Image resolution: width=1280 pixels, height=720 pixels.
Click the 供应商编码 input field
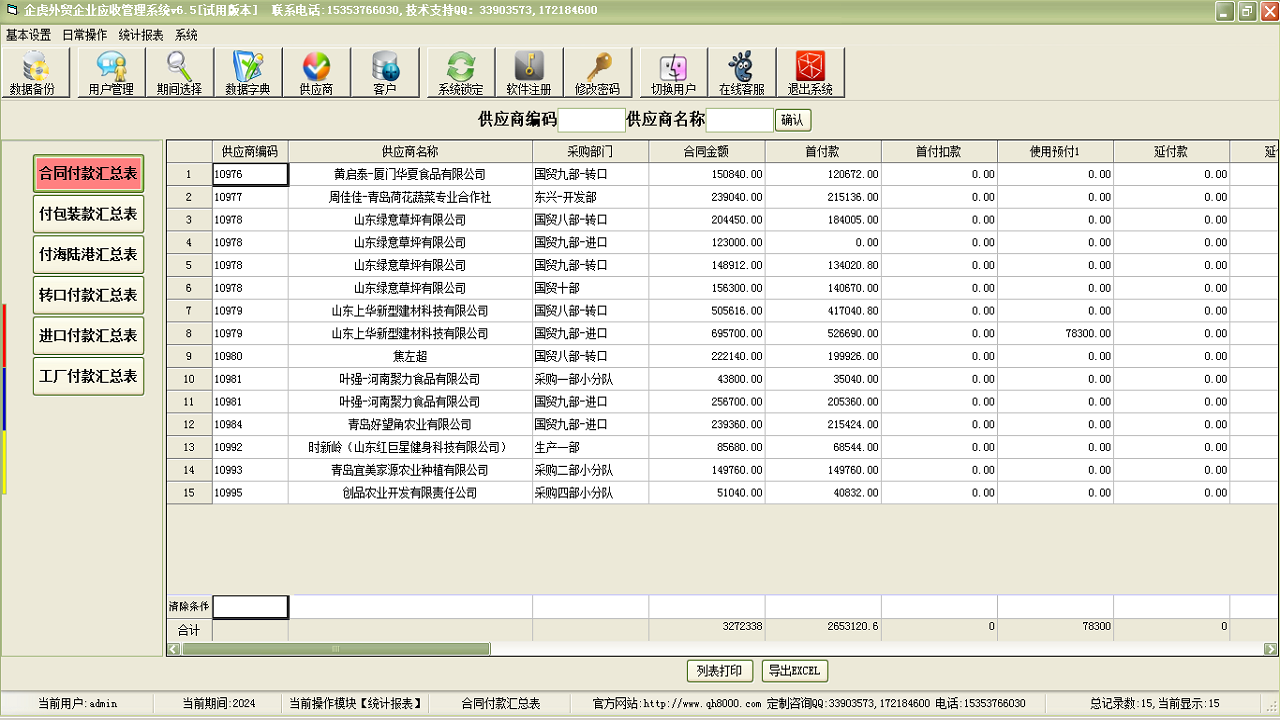(592, 119)
